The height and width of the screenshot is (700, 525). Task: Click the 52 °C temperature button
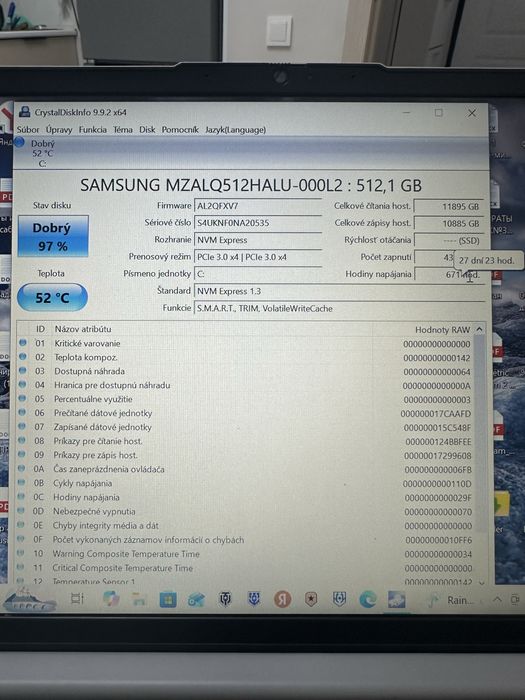pos(52,297)
